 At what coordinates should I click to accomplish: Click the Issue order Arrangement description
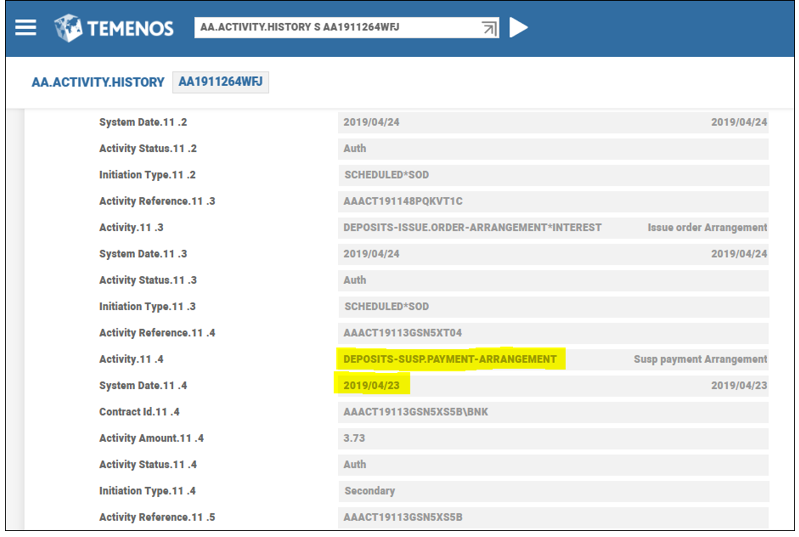point(707,227)
